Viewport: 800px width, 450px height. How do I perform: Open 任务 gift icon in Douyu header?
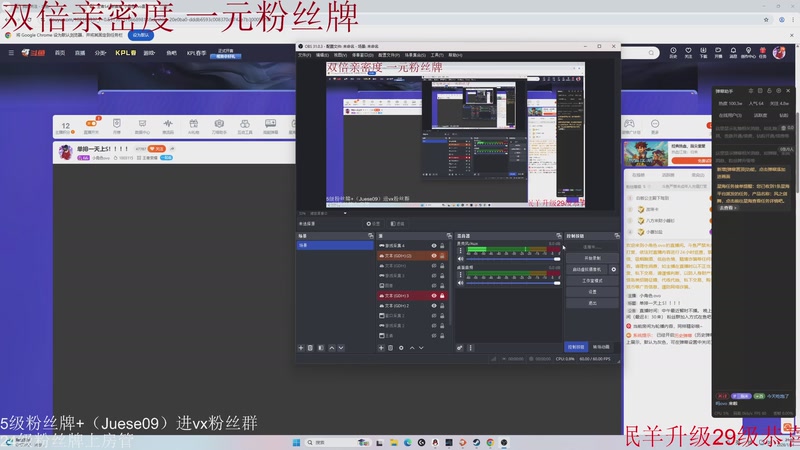tap(763, 53)
